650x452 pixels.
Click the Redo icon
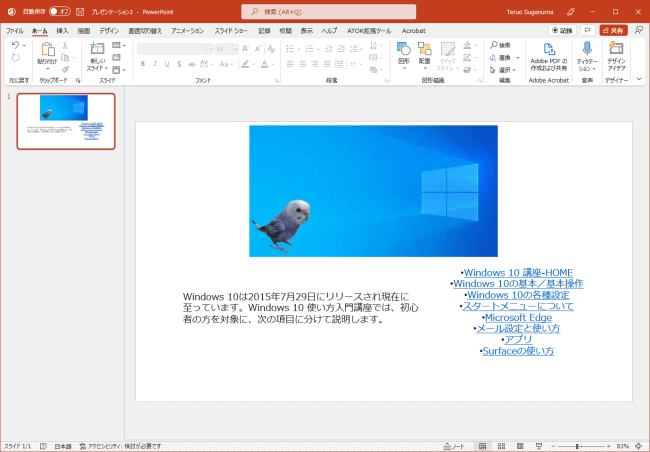tap(15, 58)
